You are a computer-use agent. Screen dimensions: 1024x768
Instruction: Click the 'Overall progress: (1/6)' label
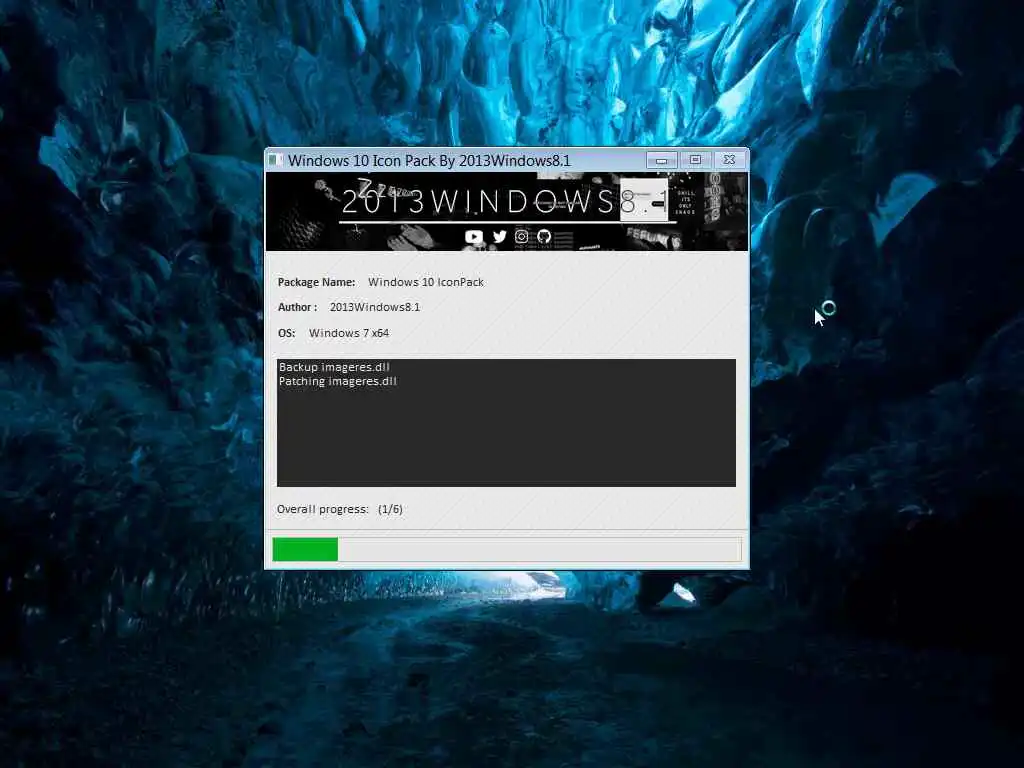pyautogui.click(x=340, y=509)
